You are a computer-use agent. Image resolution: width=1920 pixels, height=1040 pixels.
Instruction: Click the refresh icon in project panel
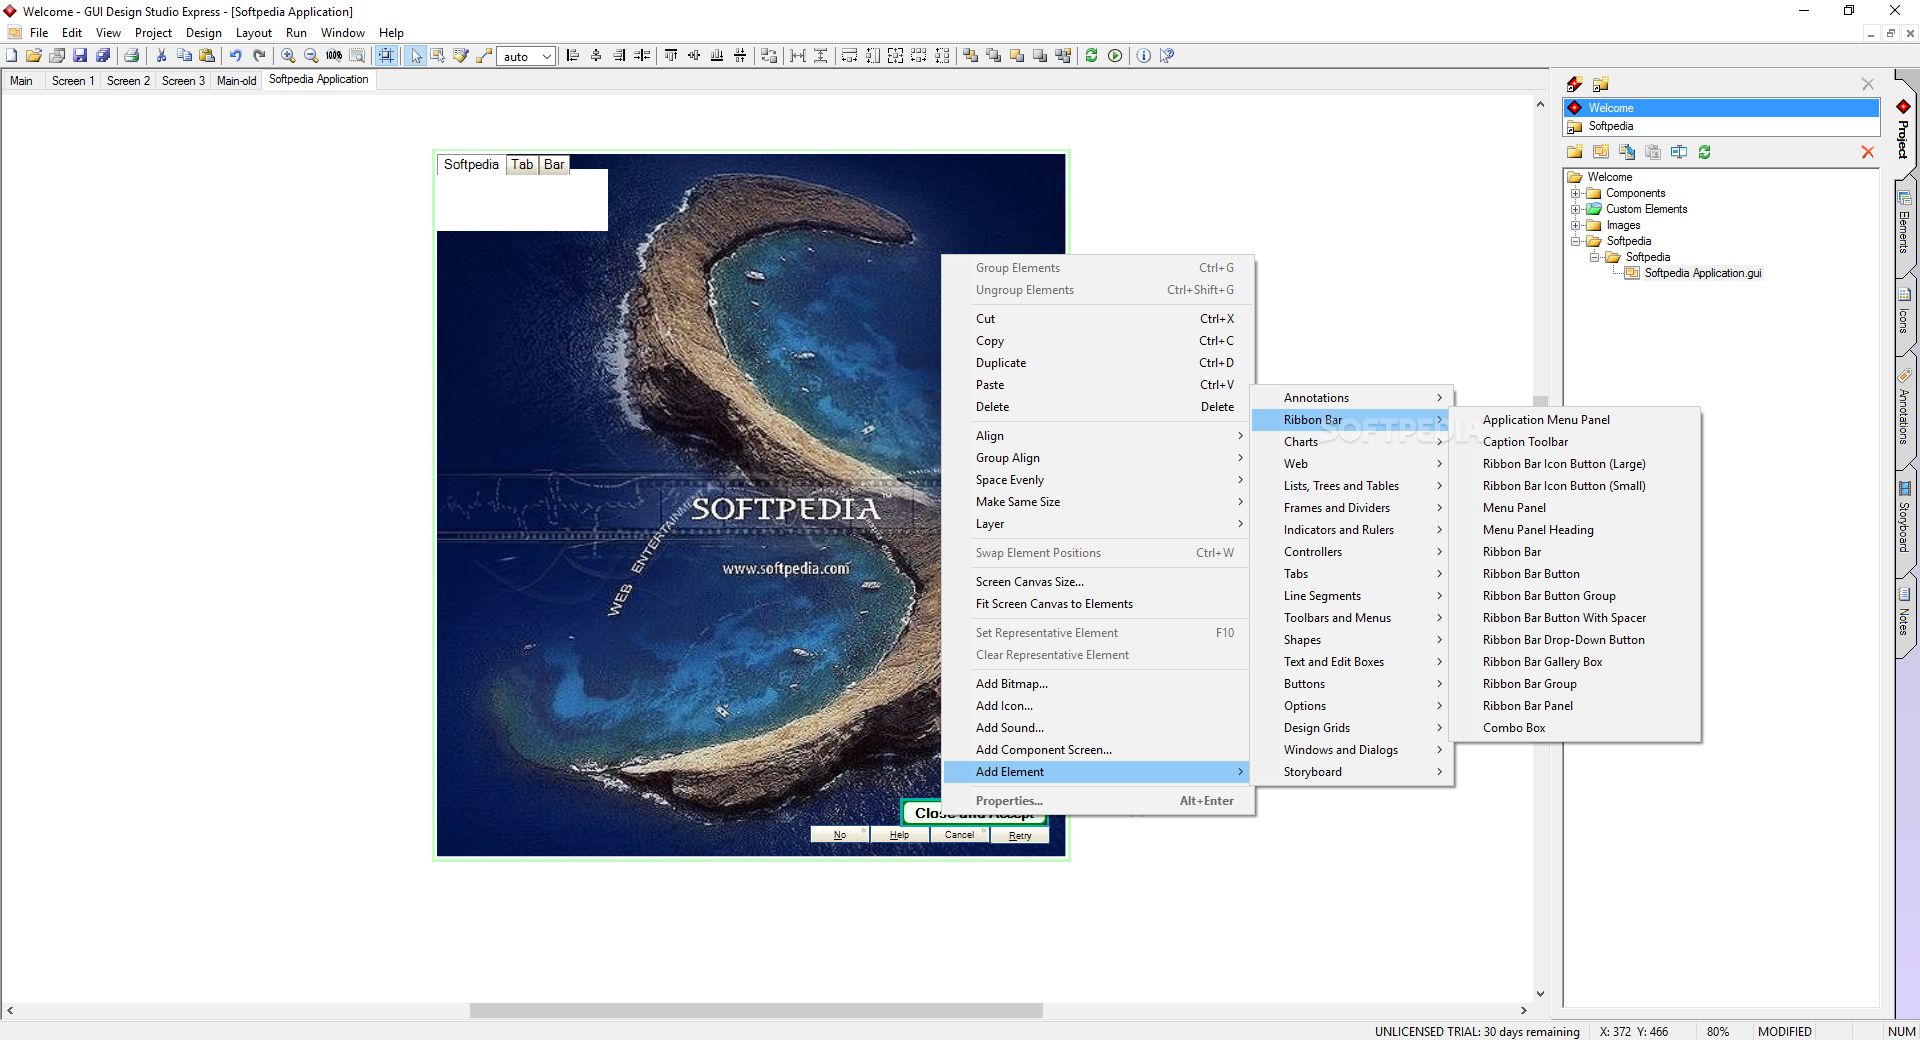[1704, 152]
